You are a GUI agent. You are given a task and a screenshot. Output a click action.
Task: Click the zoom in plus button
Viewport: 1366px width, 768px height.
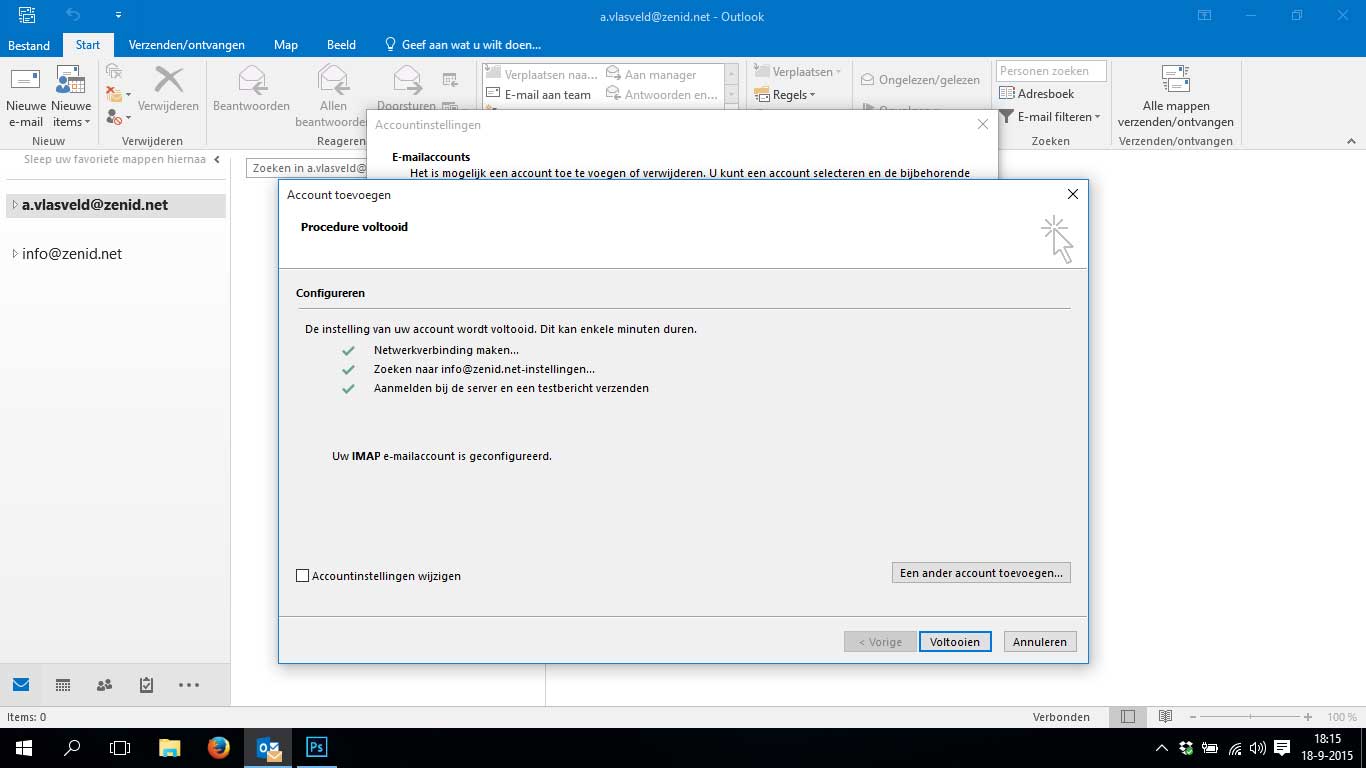click(1308, 717)
